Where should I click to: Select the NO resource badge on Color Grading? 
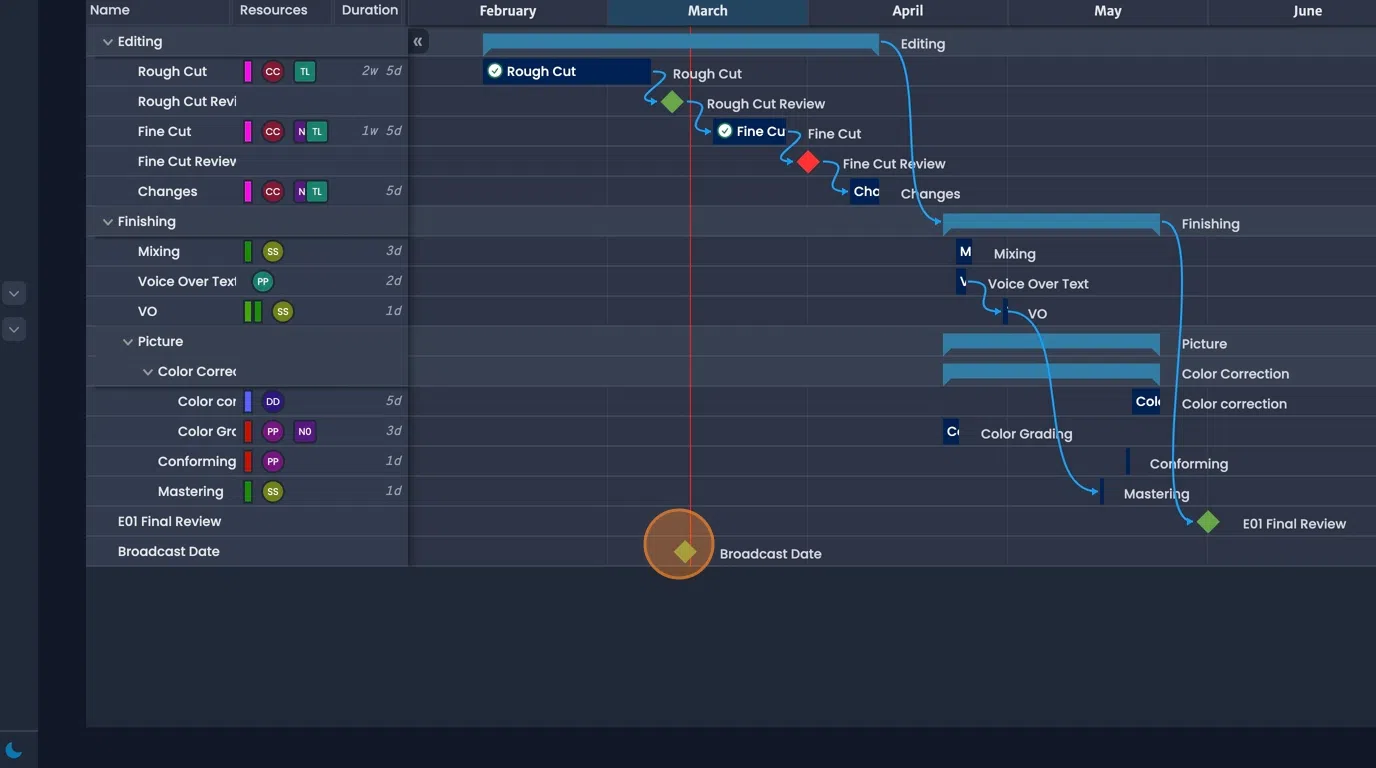coord(305,431)
